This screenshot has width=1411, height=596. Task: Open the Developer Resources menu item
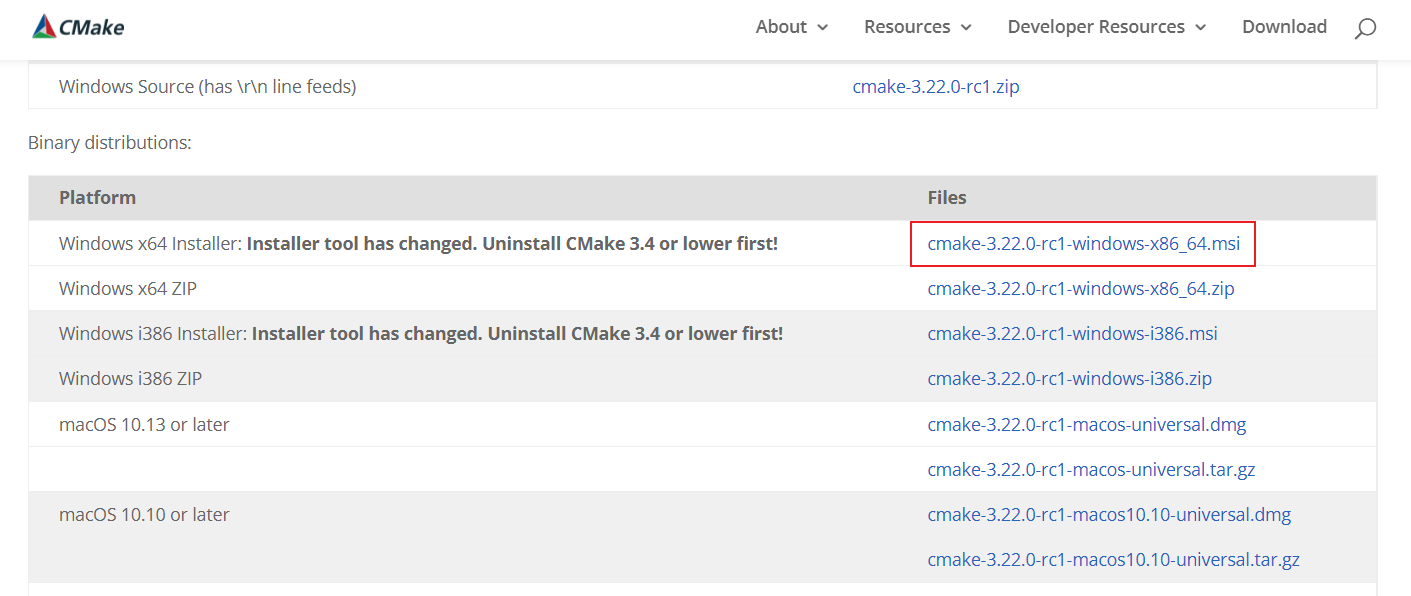coord(1096,27)
